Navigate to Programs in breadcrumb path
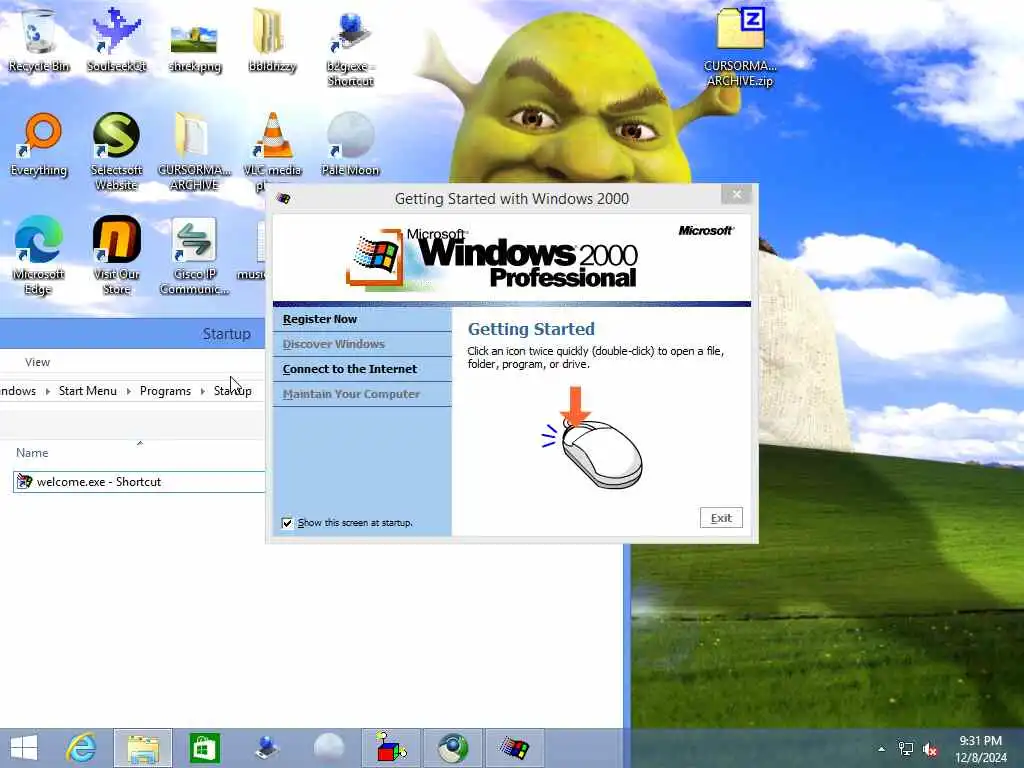The height and width of the screenshot is (768, 1024). (165, 391)
